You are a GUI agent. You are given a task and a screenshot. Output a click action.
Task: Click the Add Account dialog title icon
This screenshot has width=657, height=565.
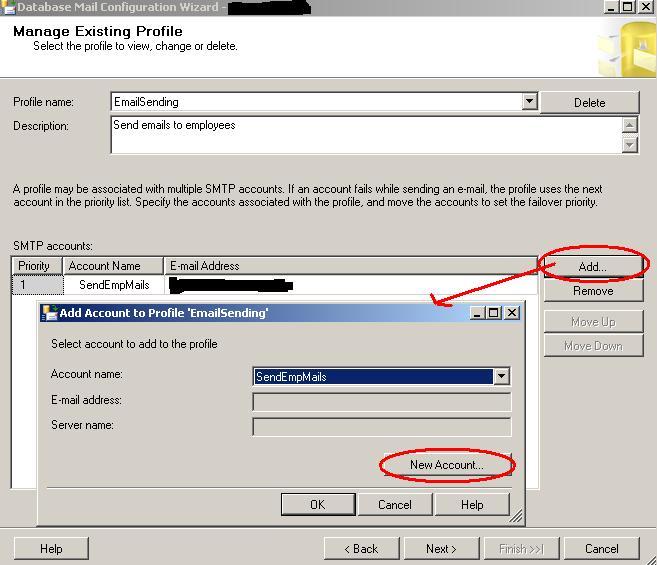pos(50,313)
